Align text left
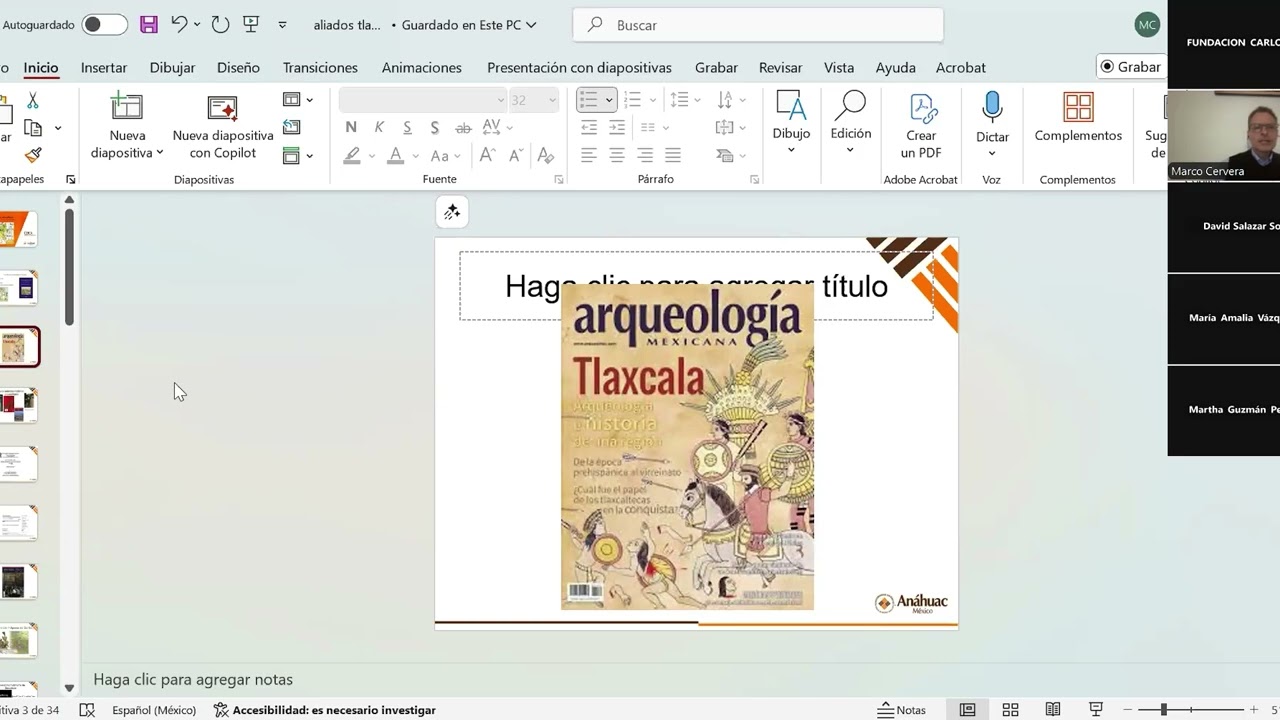Viewport: 1280px width, 720px height. (589, 155)
